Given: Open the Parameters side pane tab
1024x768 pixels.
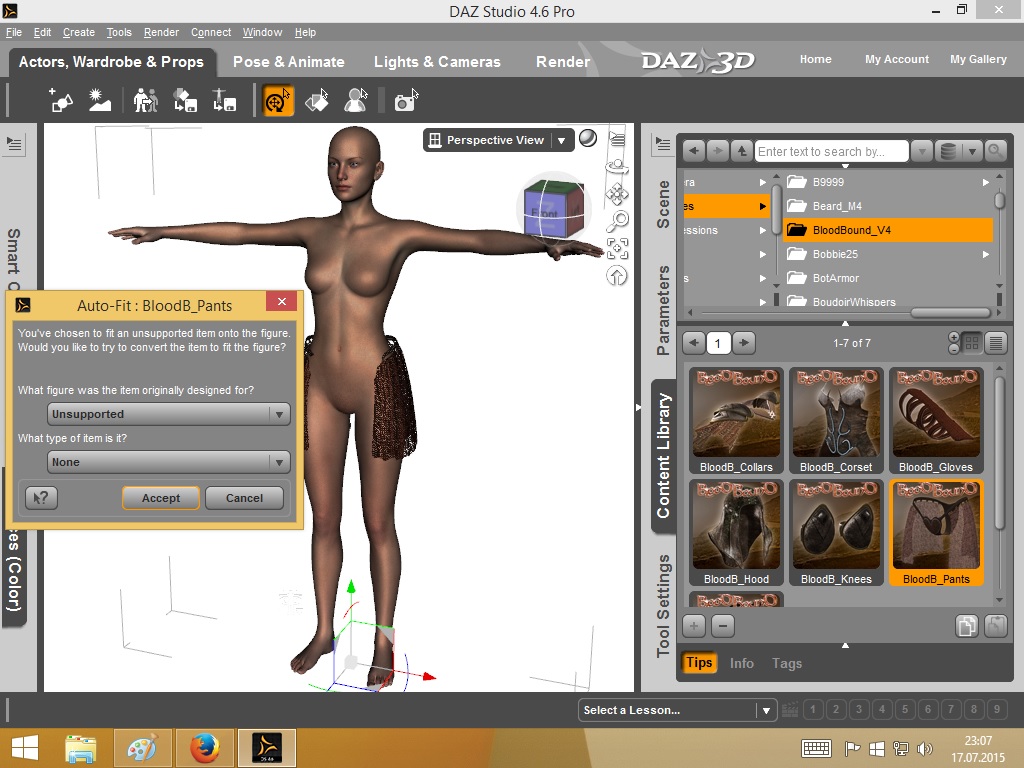Looking at the screenshot, I should (663, 310).
